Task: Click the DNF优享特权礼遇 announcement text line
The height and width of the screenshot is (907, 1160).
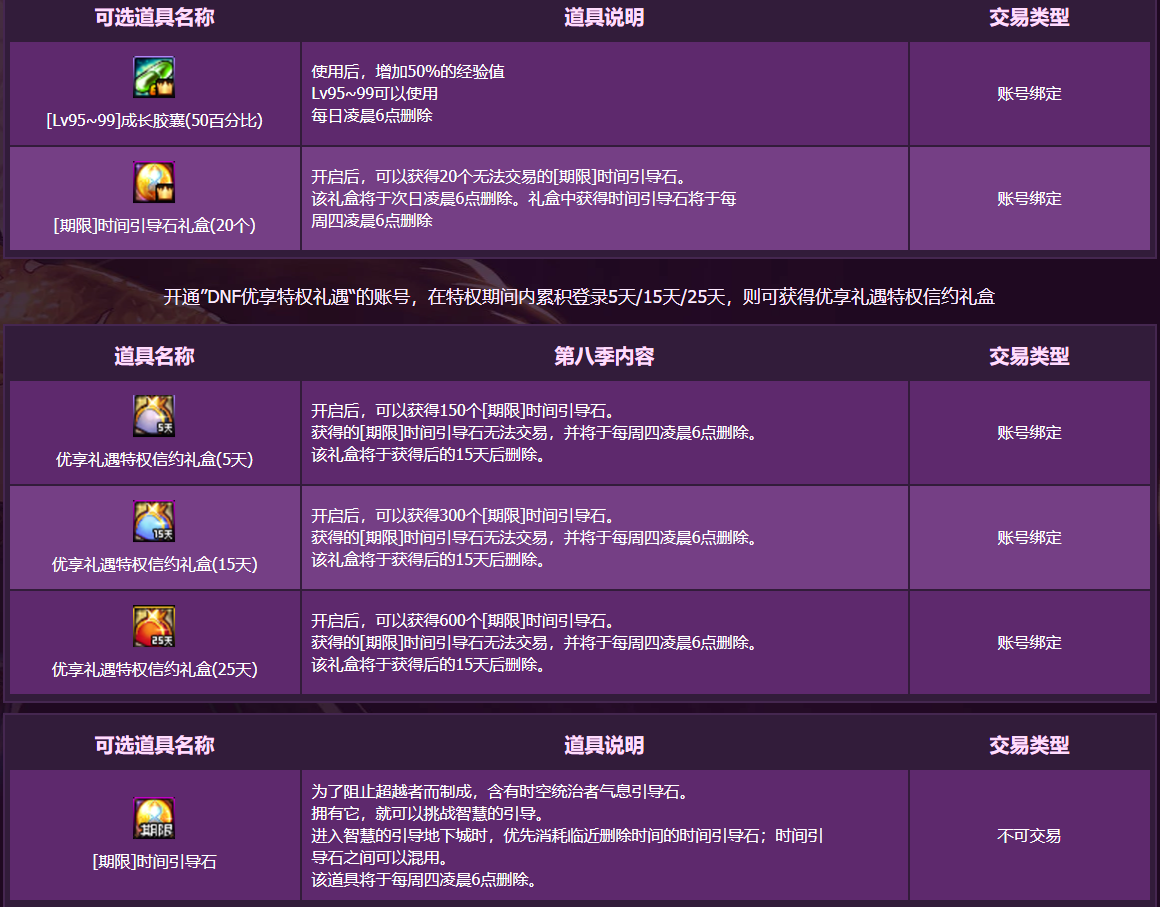Action: tap(579, 297)
